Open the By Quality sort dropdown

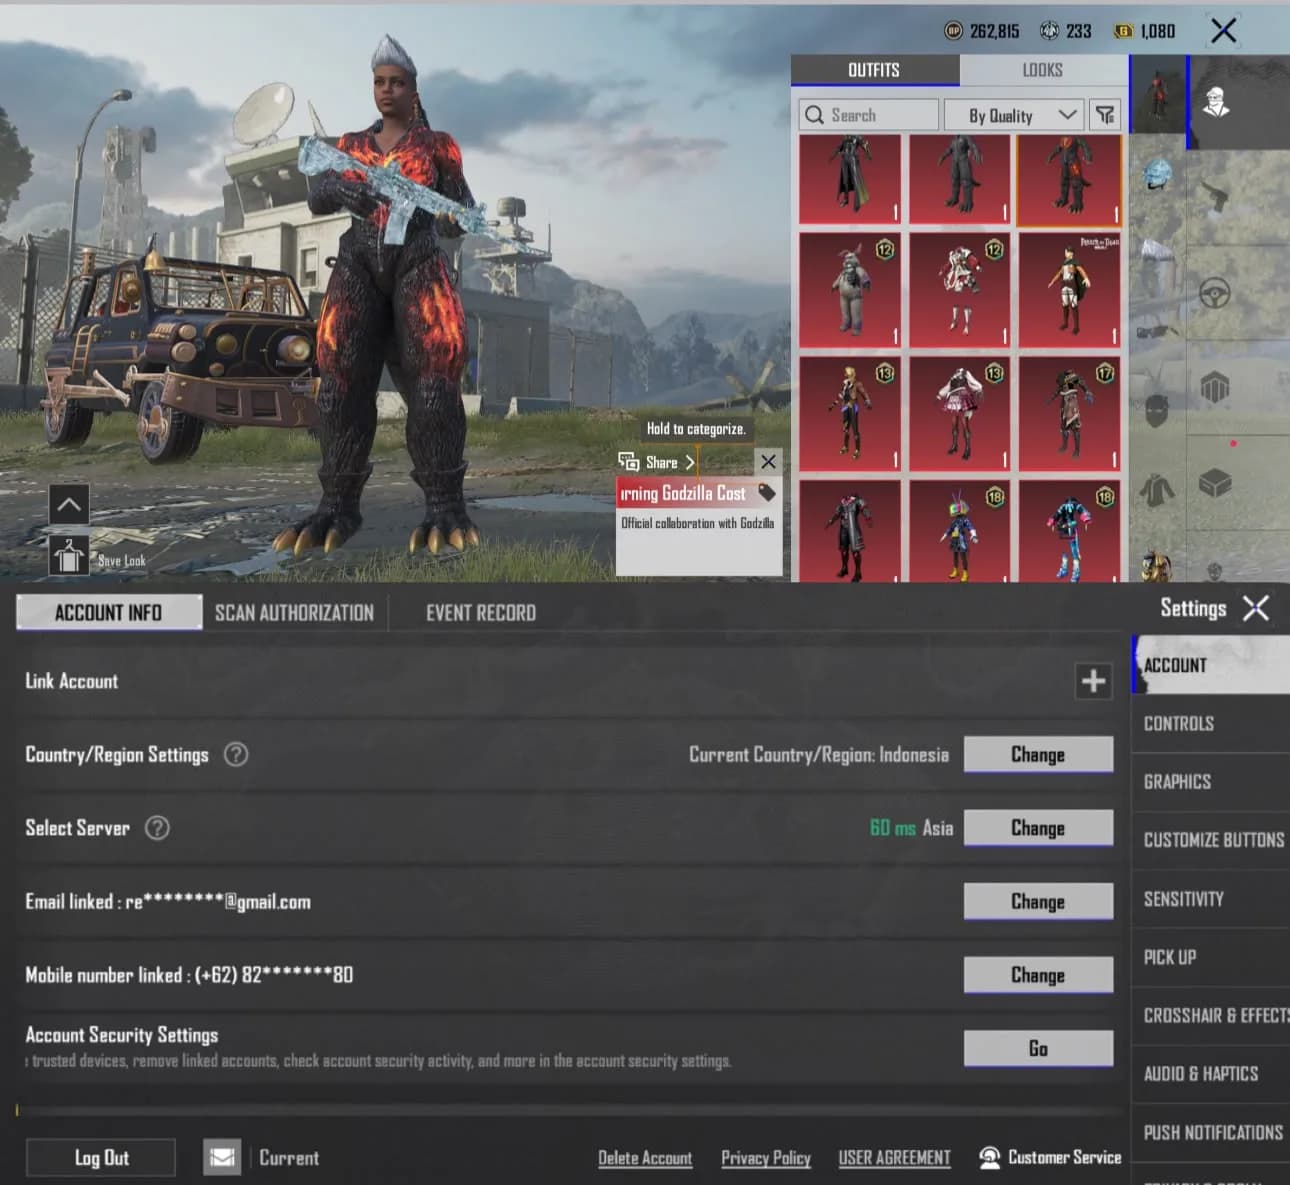[x=1015, y=115]
